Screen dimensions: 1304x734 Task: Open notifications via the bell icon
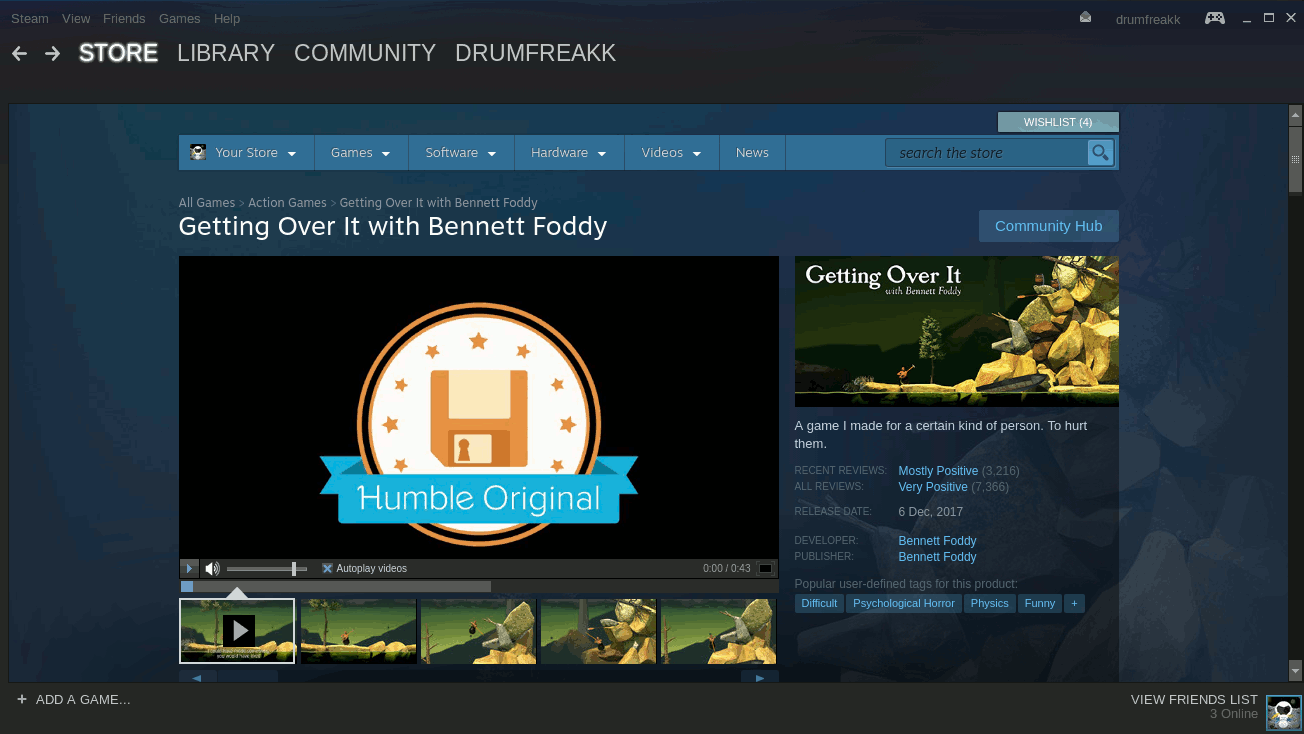pos(1085,17)
